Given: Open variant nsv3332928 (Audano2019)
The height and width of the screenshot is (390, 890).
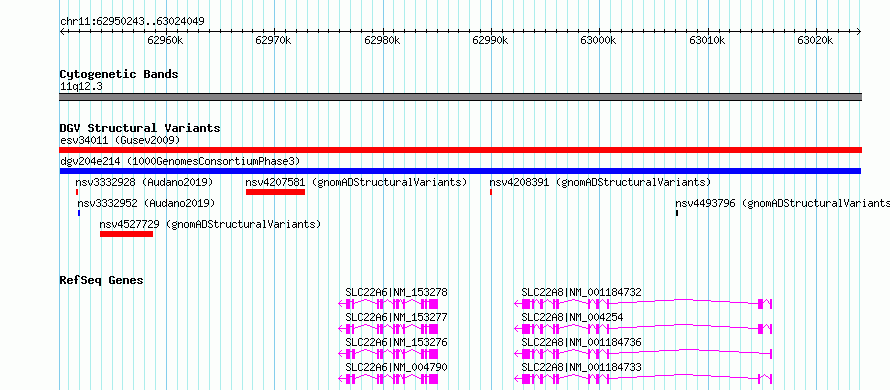Looking at the screenshot, I should 144,182.
